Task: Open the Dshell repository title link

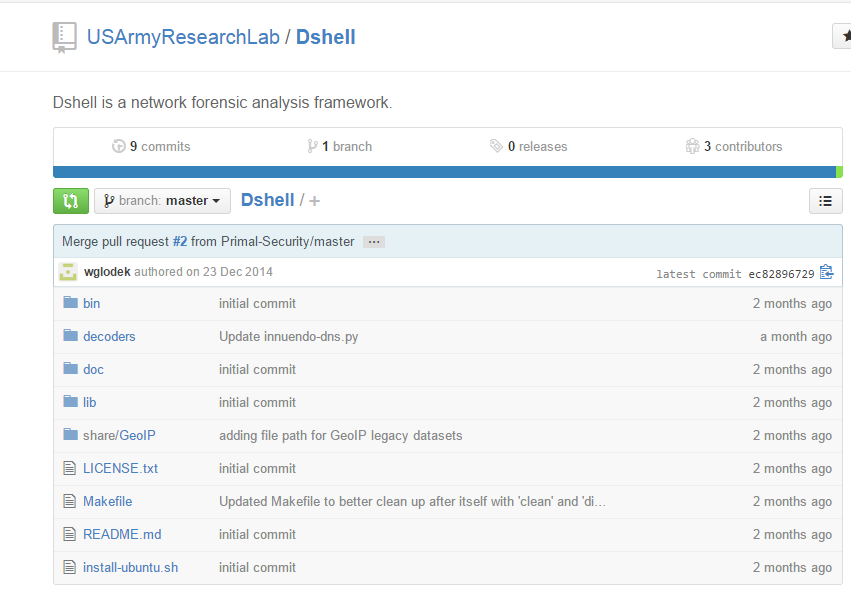Action: (326, 37)
